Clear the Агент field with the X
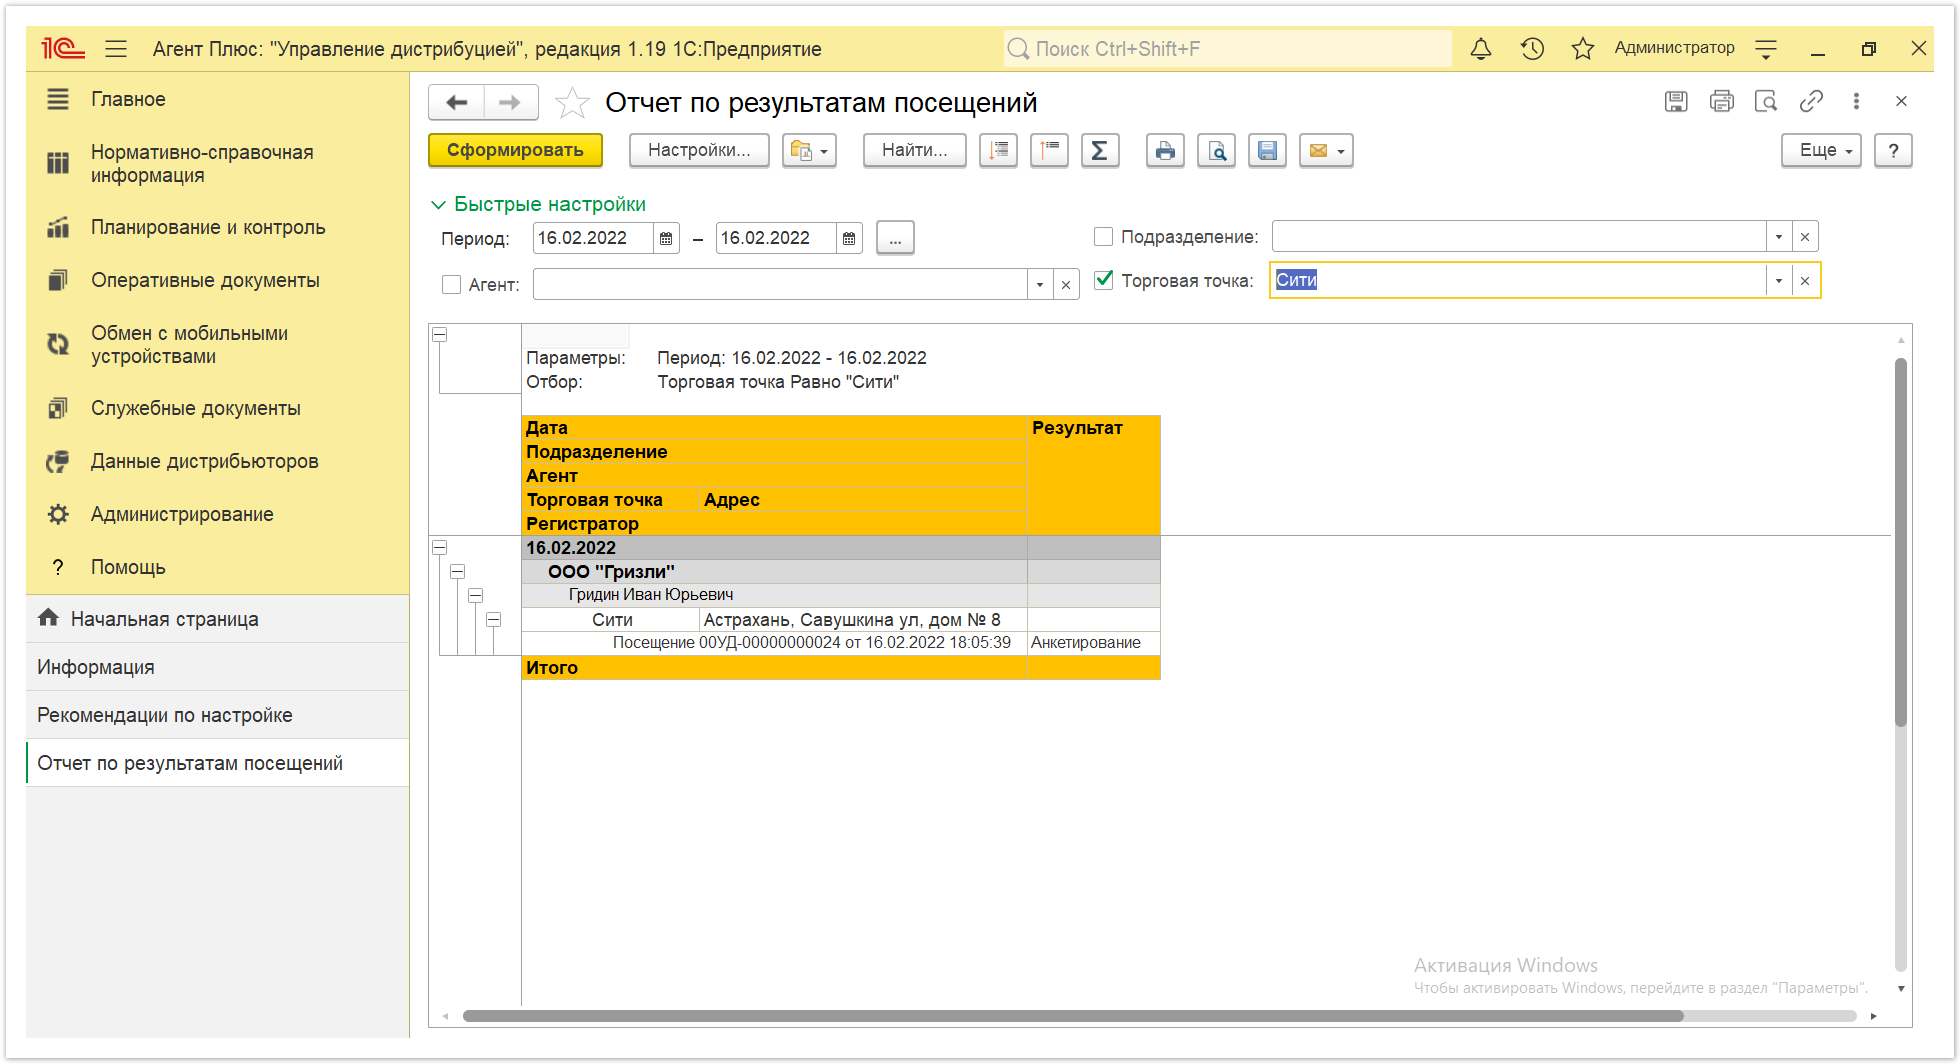1960x1064 pixels. [1066, 285]
